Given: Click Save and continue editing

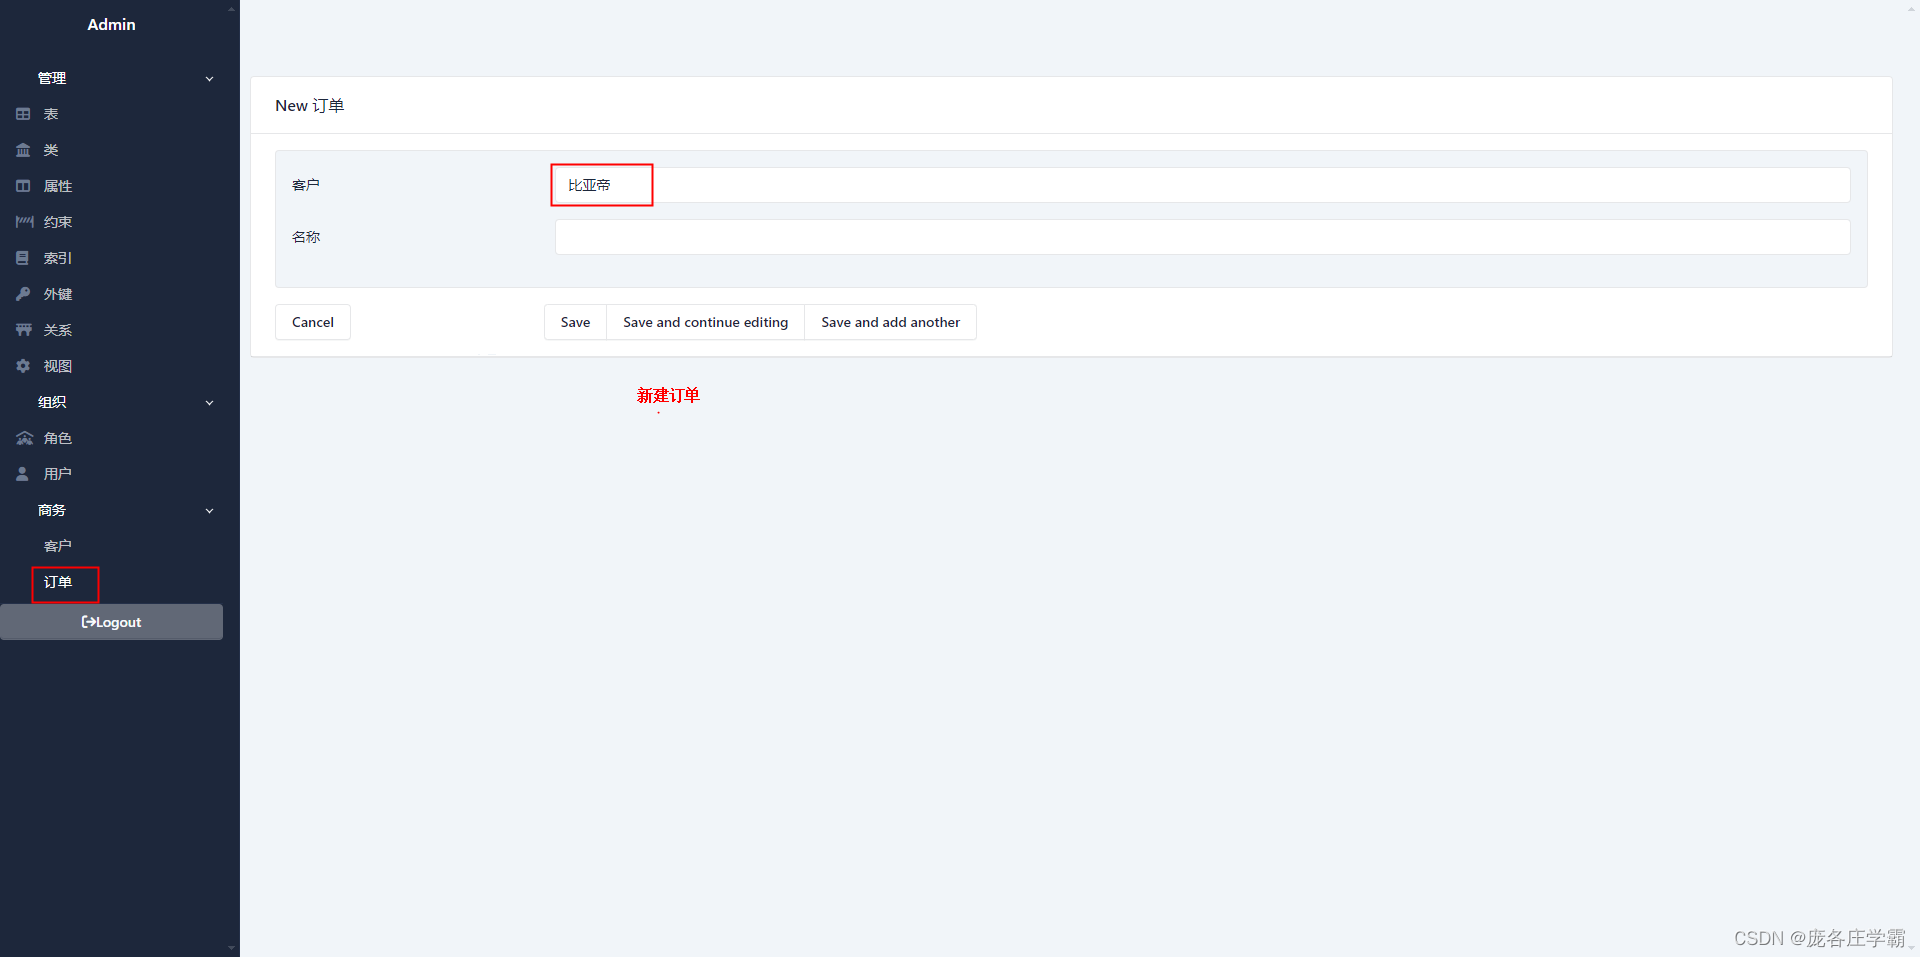Looking at the screenshot, I should (705, 322).
